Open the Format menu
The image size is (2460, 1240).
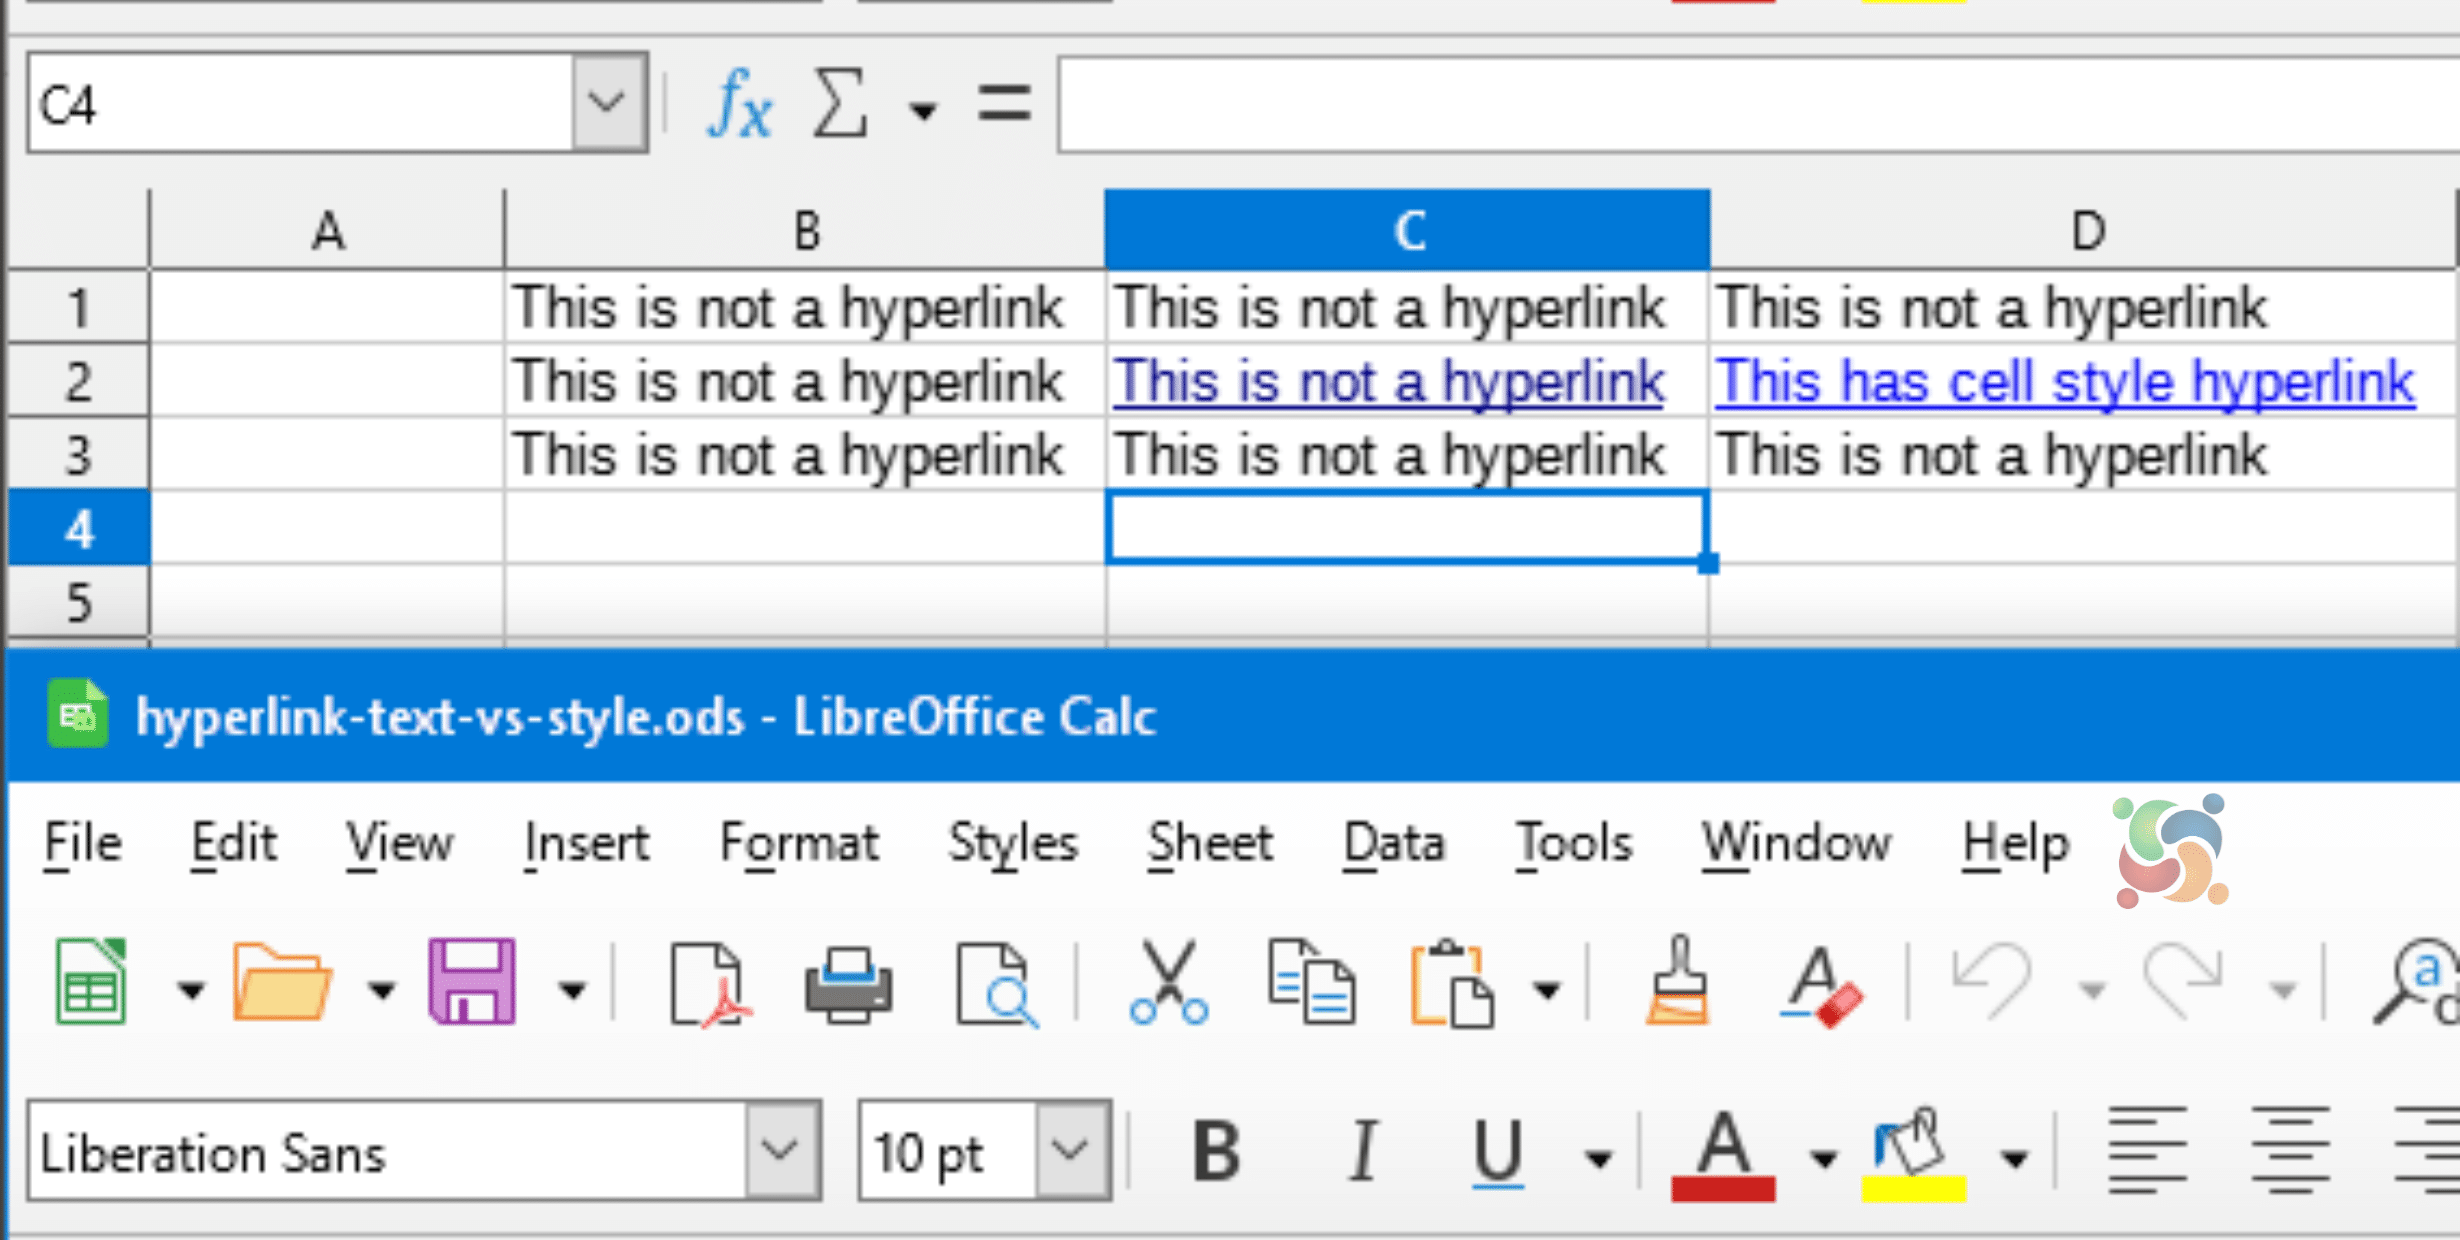pos(799,844)
